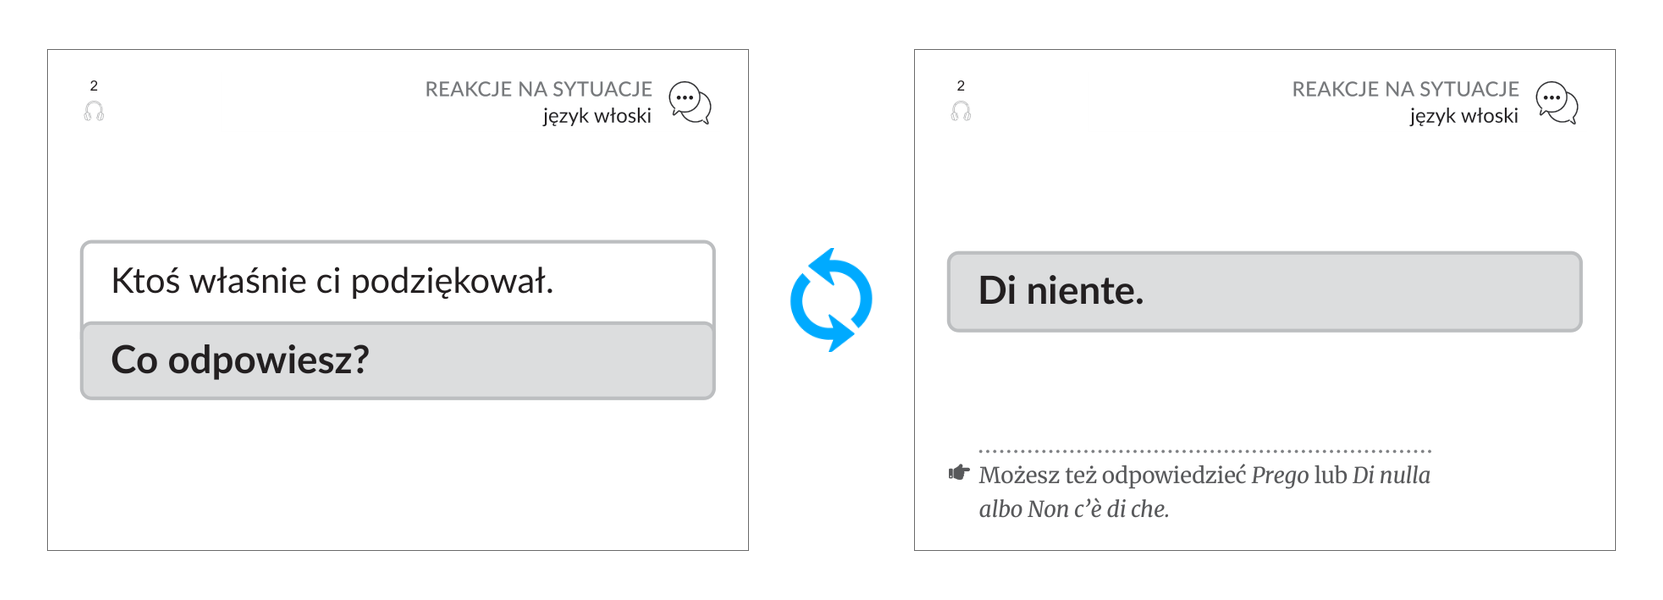
Task: Click speech bubbles icon on right card
Action: 1557,103
